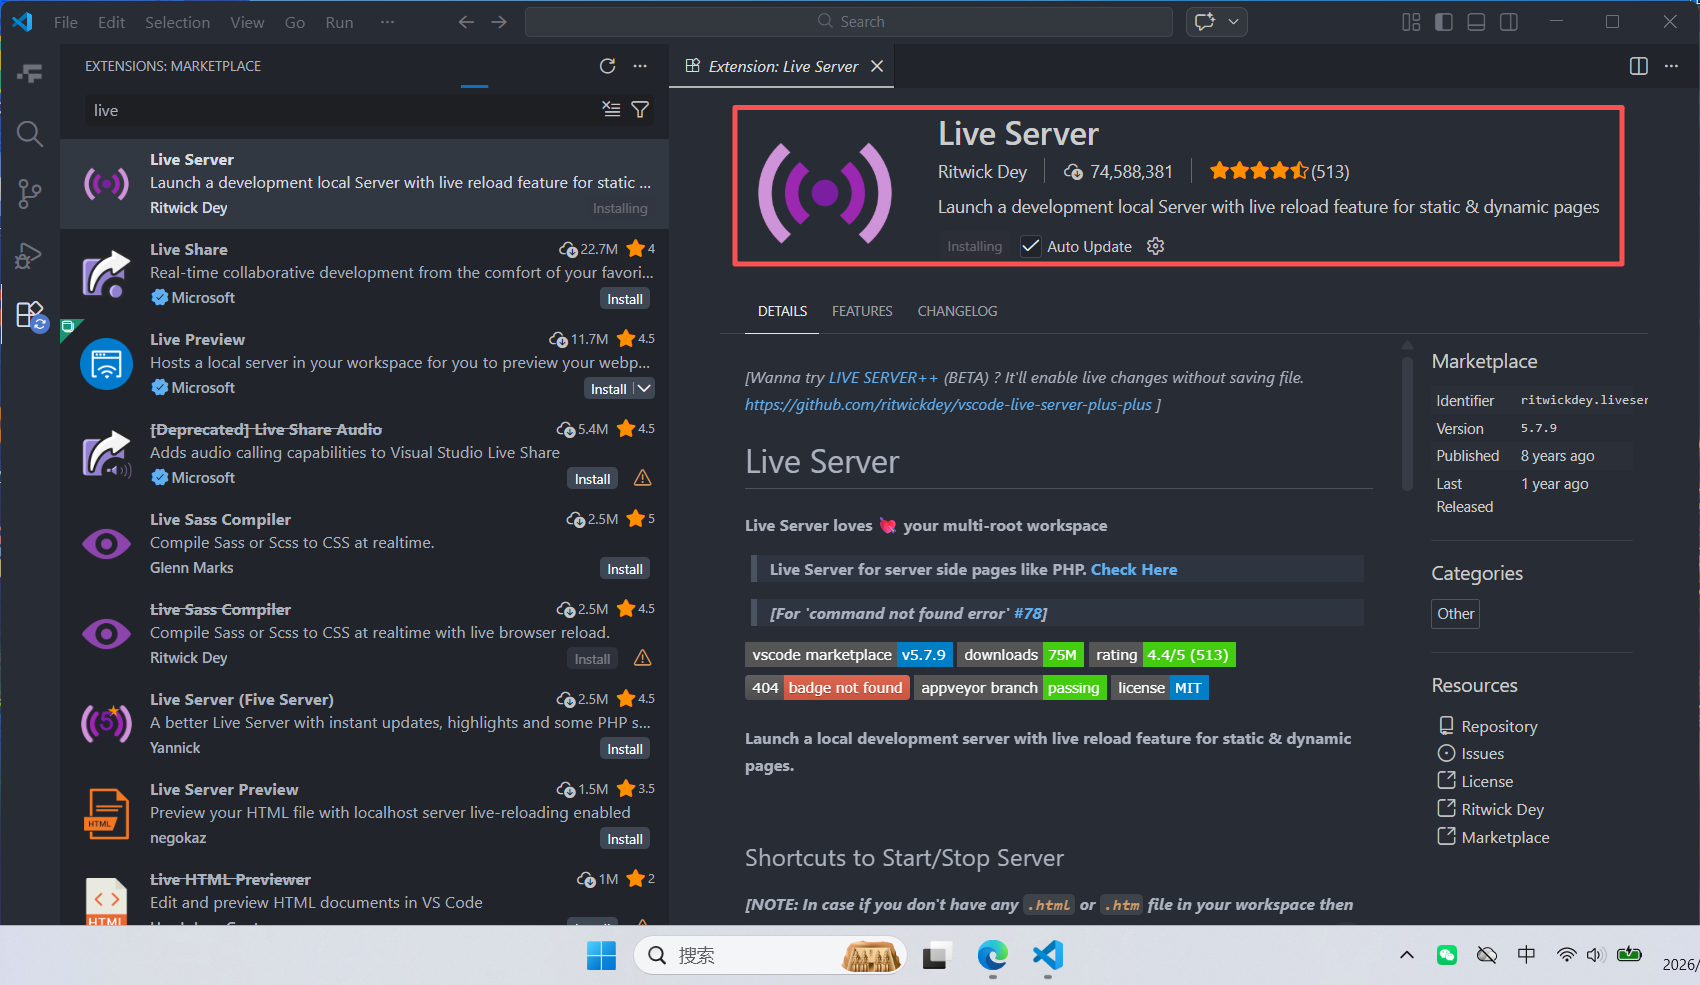The width and height of the screenshot is (1700, 985).
Task: Refresh the extensions marketplace list
Action: tap(607, 66)
